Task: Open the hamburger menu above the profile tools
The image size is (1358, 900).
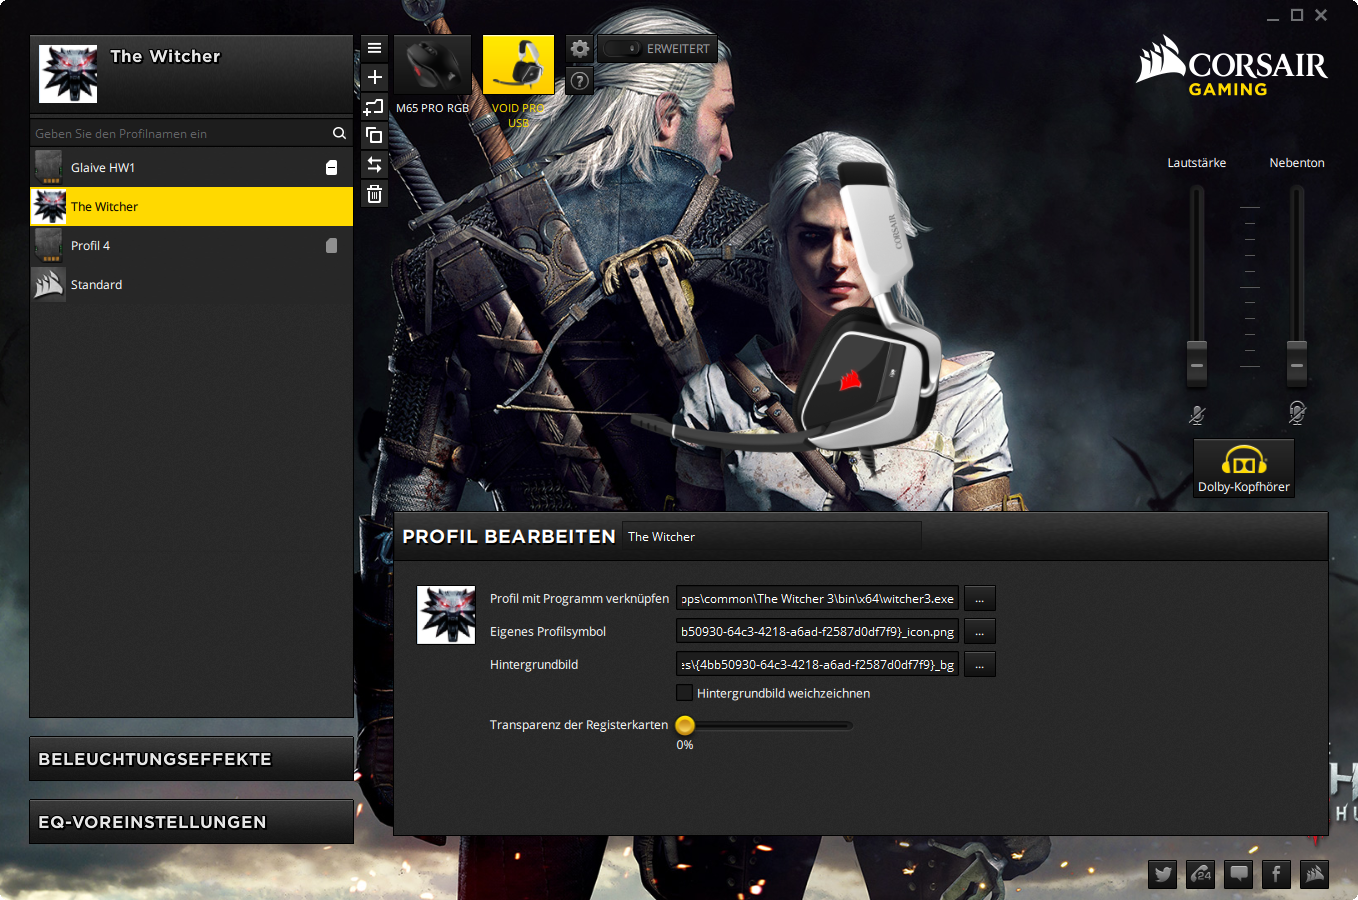Action: click(375, 48)
